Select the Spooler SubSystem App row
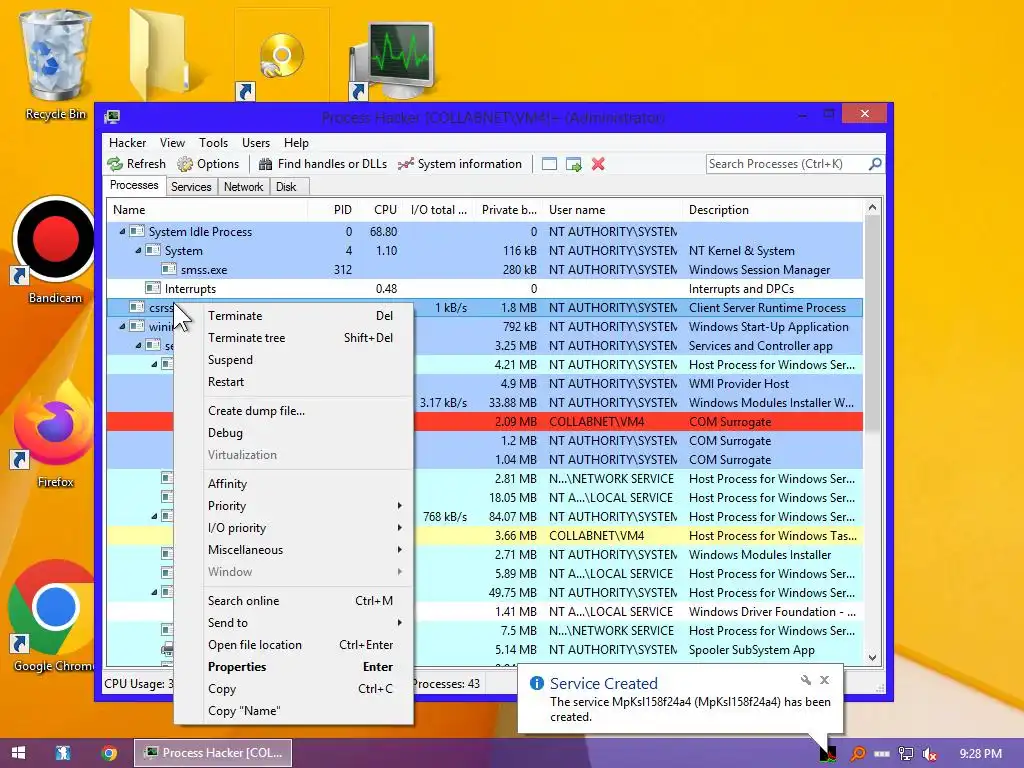 [x=637, y=650]
